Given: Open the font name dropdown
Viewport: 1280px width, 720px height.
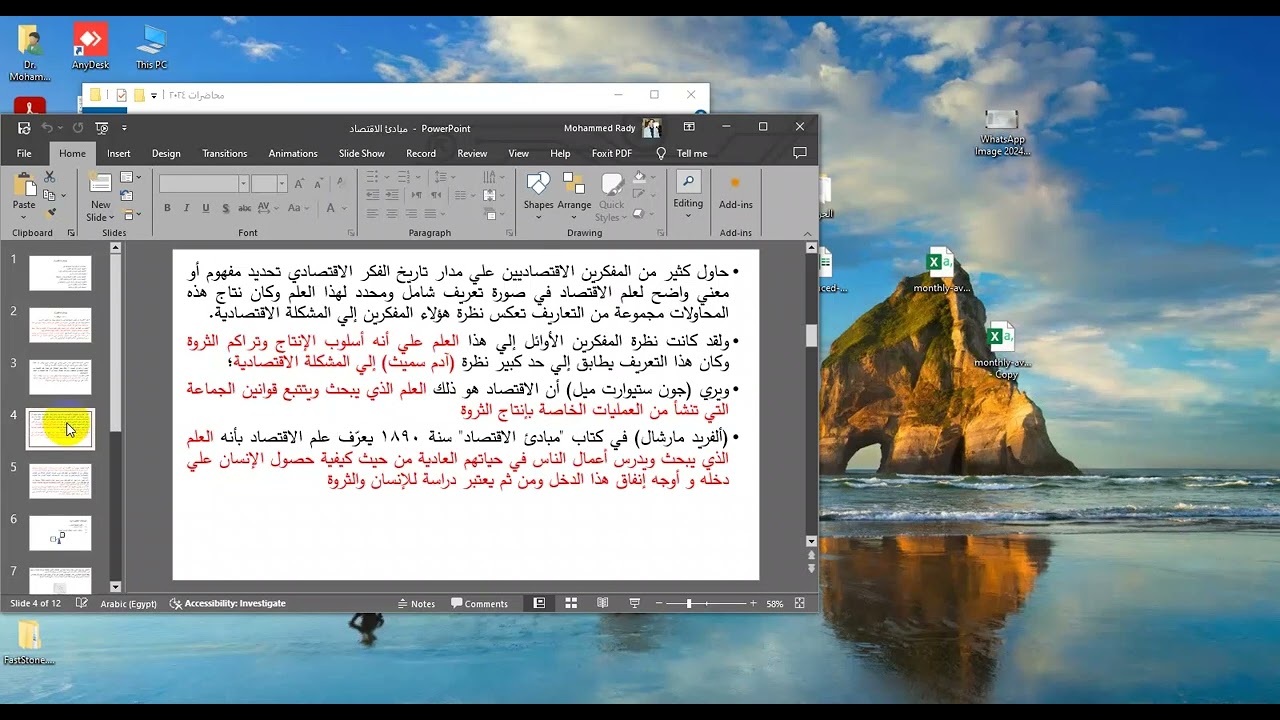Looking at the screenshot, I should coord(243,183).
